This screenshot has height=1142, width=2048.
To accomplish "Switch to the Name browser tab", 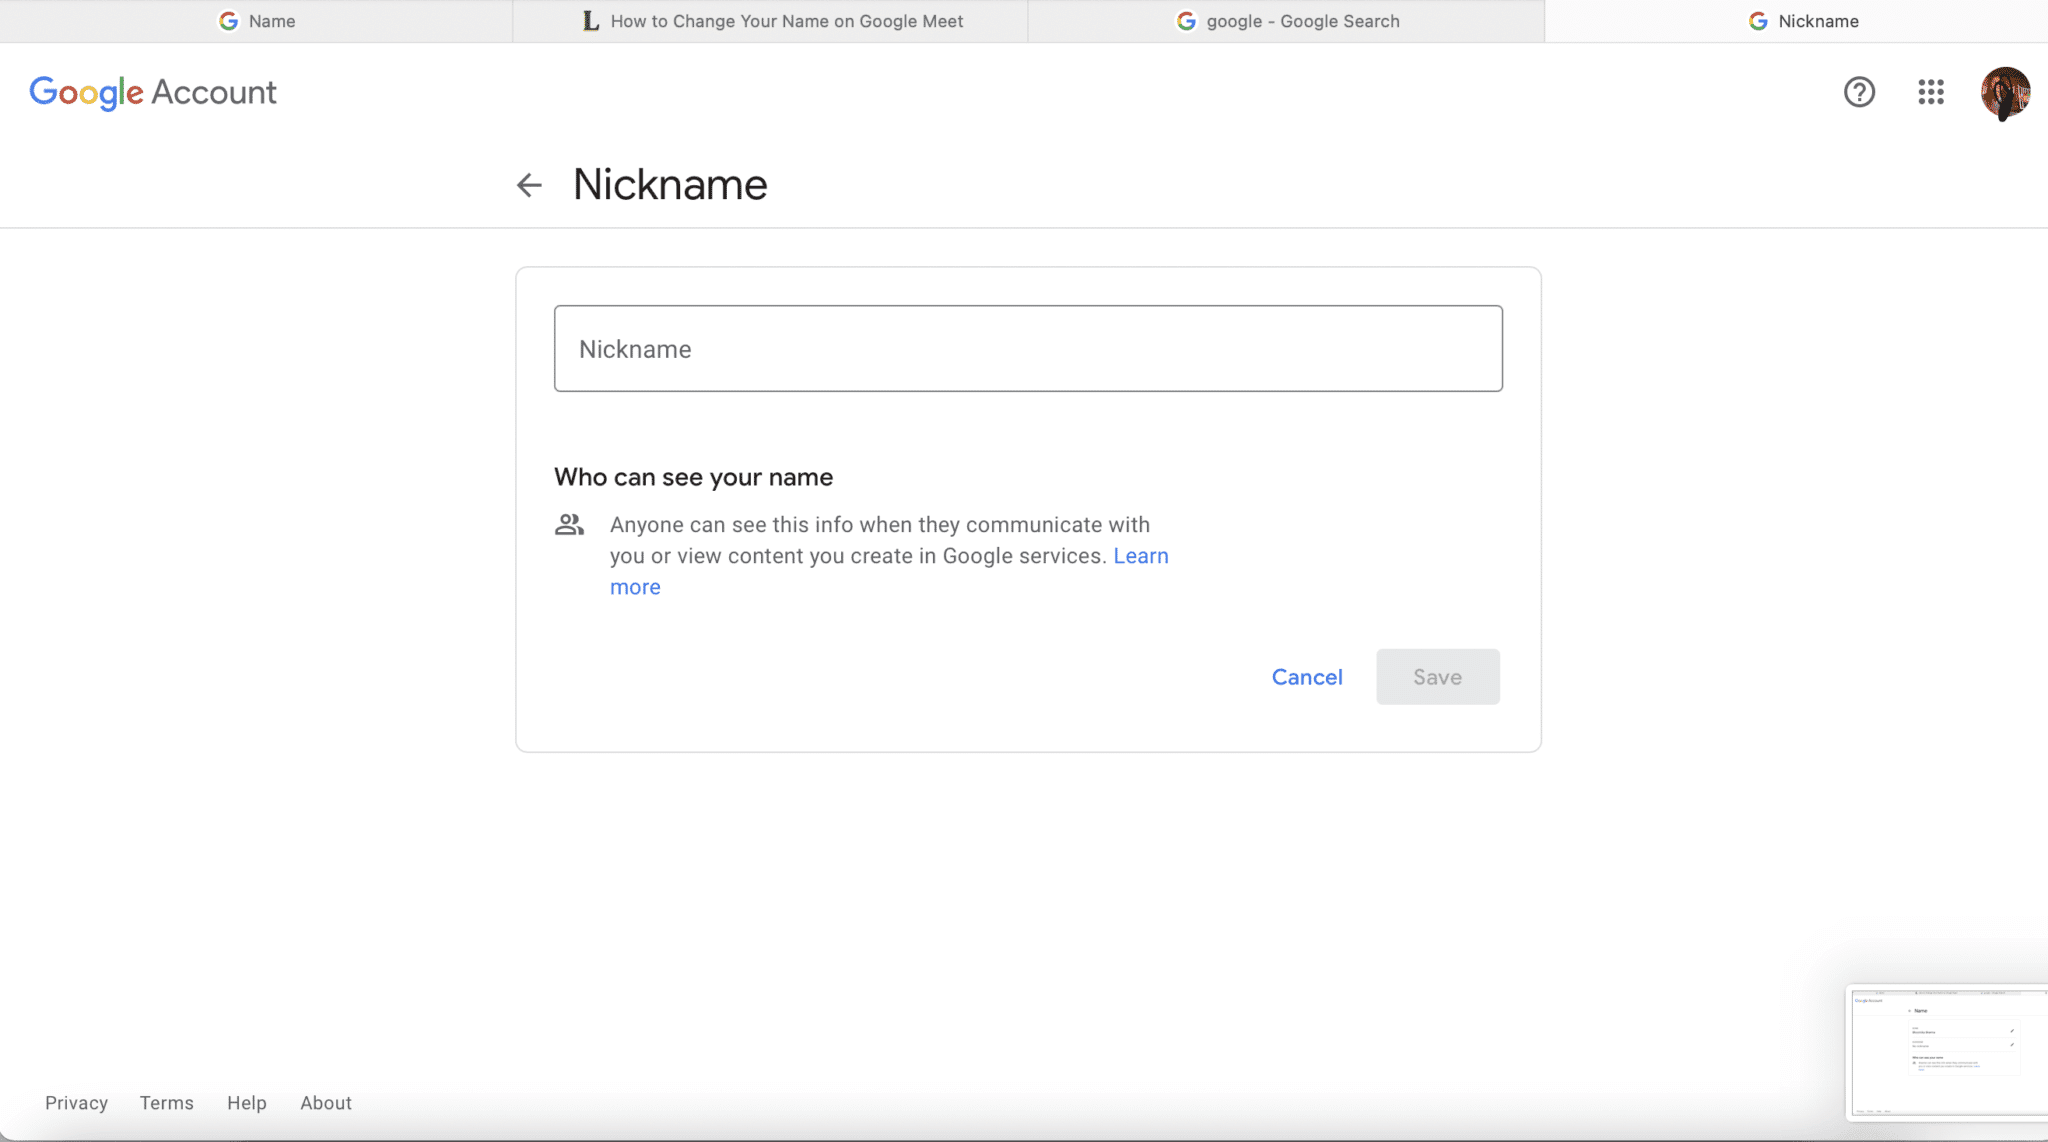I will pyautogui.click(x=271, y=21).
